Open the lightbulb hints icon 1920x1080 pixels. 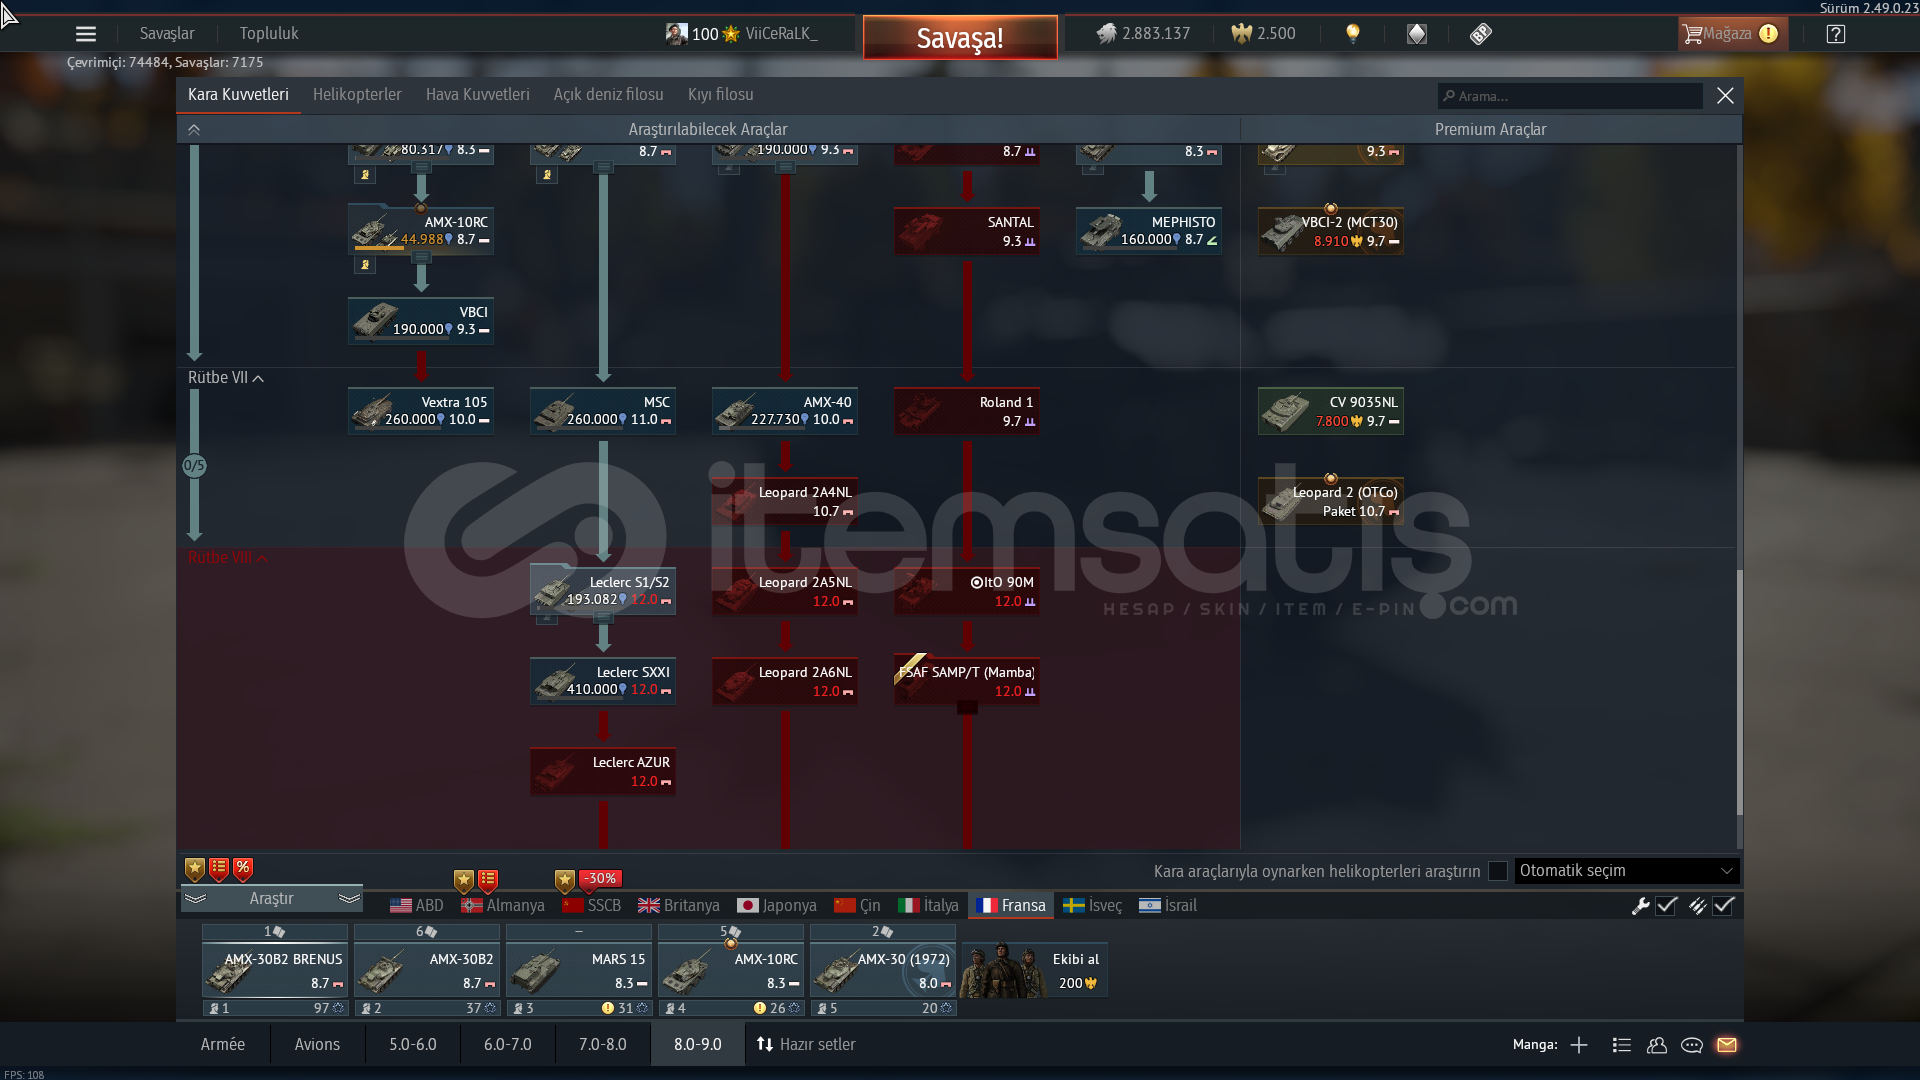(x=1353, y=34)
